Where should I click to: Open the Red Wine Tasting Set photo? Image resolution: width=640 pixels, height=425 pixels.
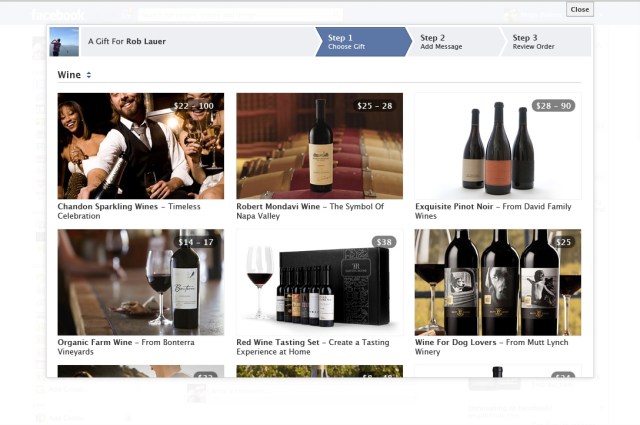320,282
